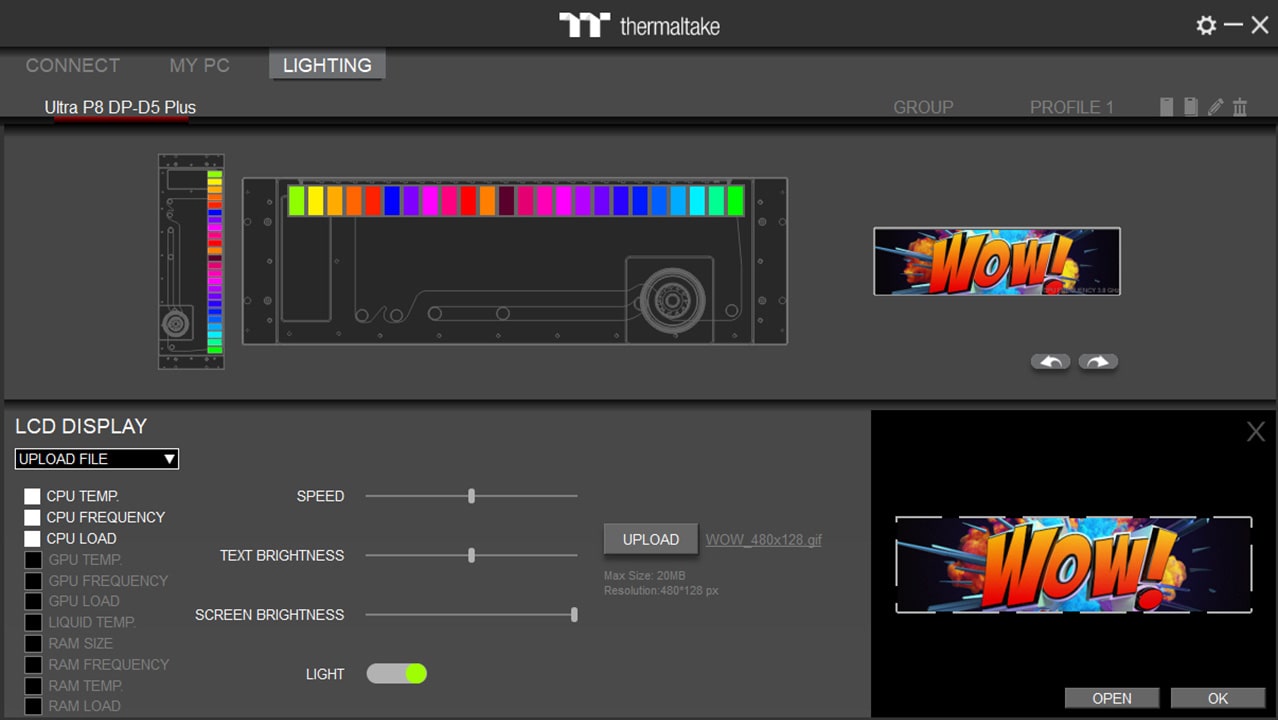The image size is (1278, 720).
Task: Enable the CPU TEMP. checkbox
Action: 33,496
